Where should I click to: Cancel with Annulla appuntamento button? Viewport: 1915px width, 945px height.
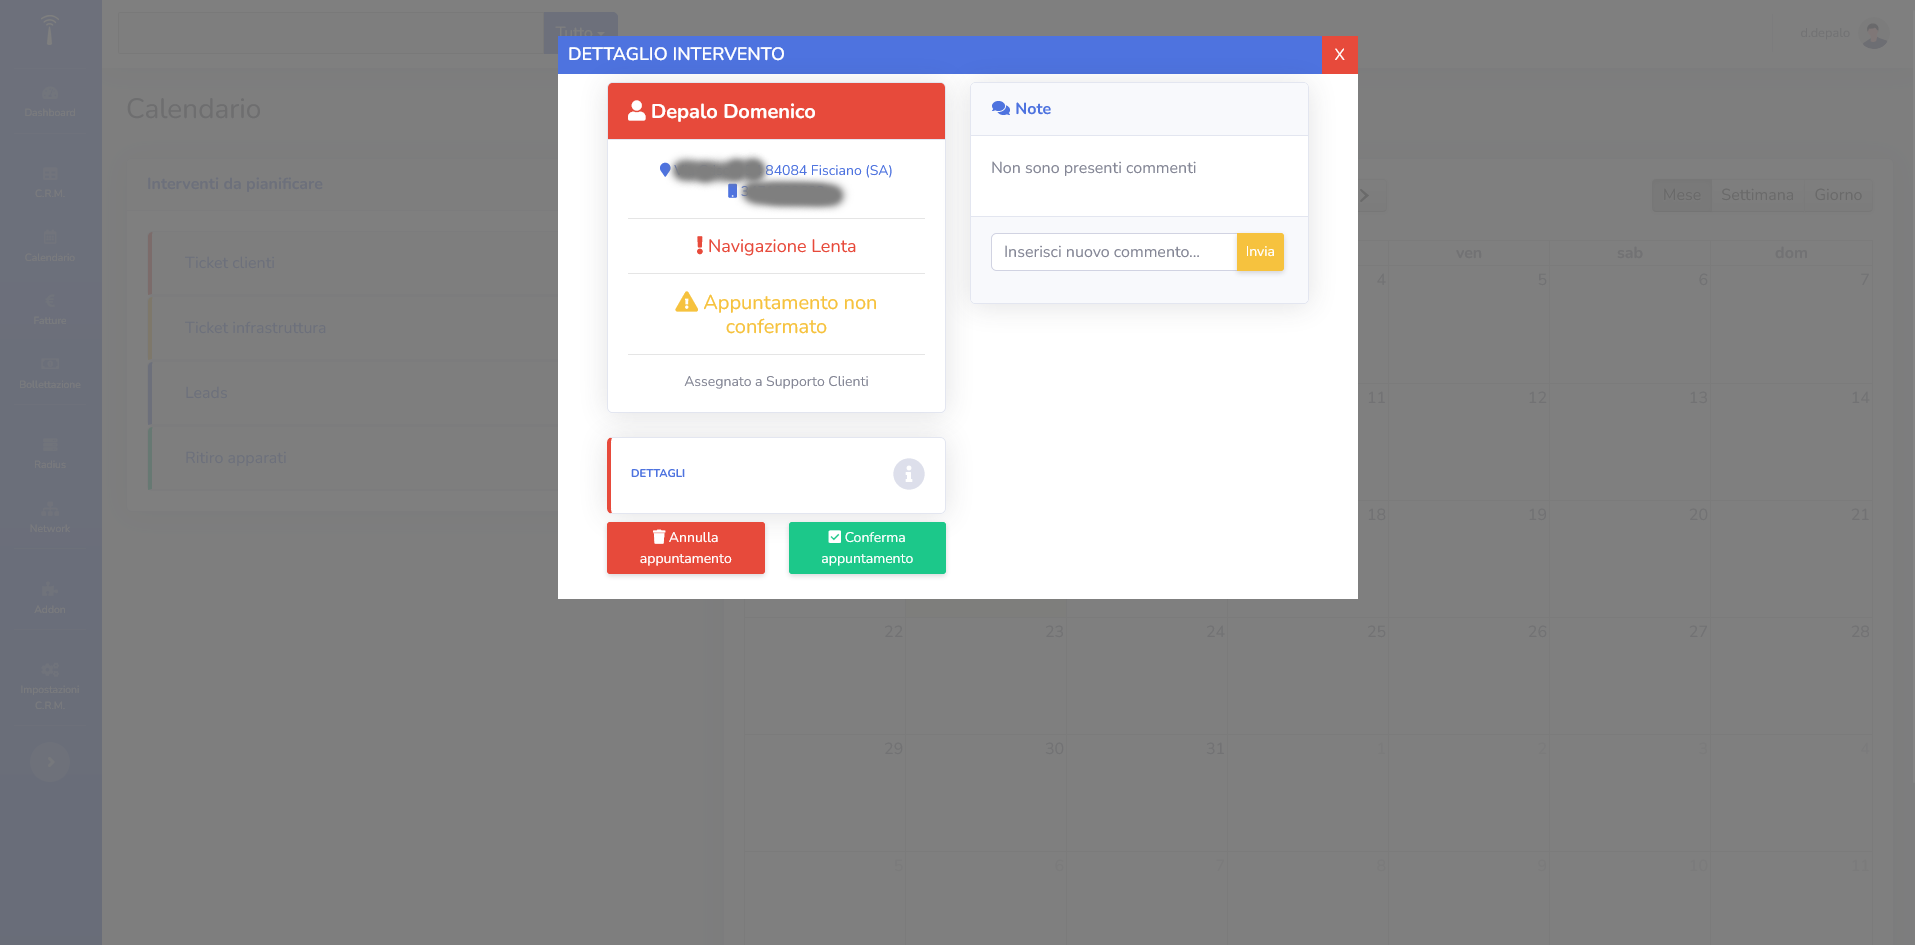[686, 548]
